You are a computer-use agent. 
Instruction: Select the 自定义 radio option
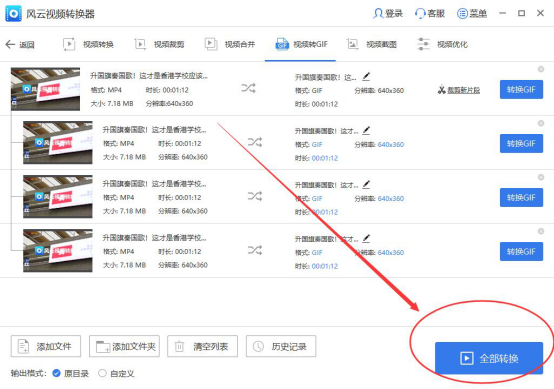click(117, 373)
